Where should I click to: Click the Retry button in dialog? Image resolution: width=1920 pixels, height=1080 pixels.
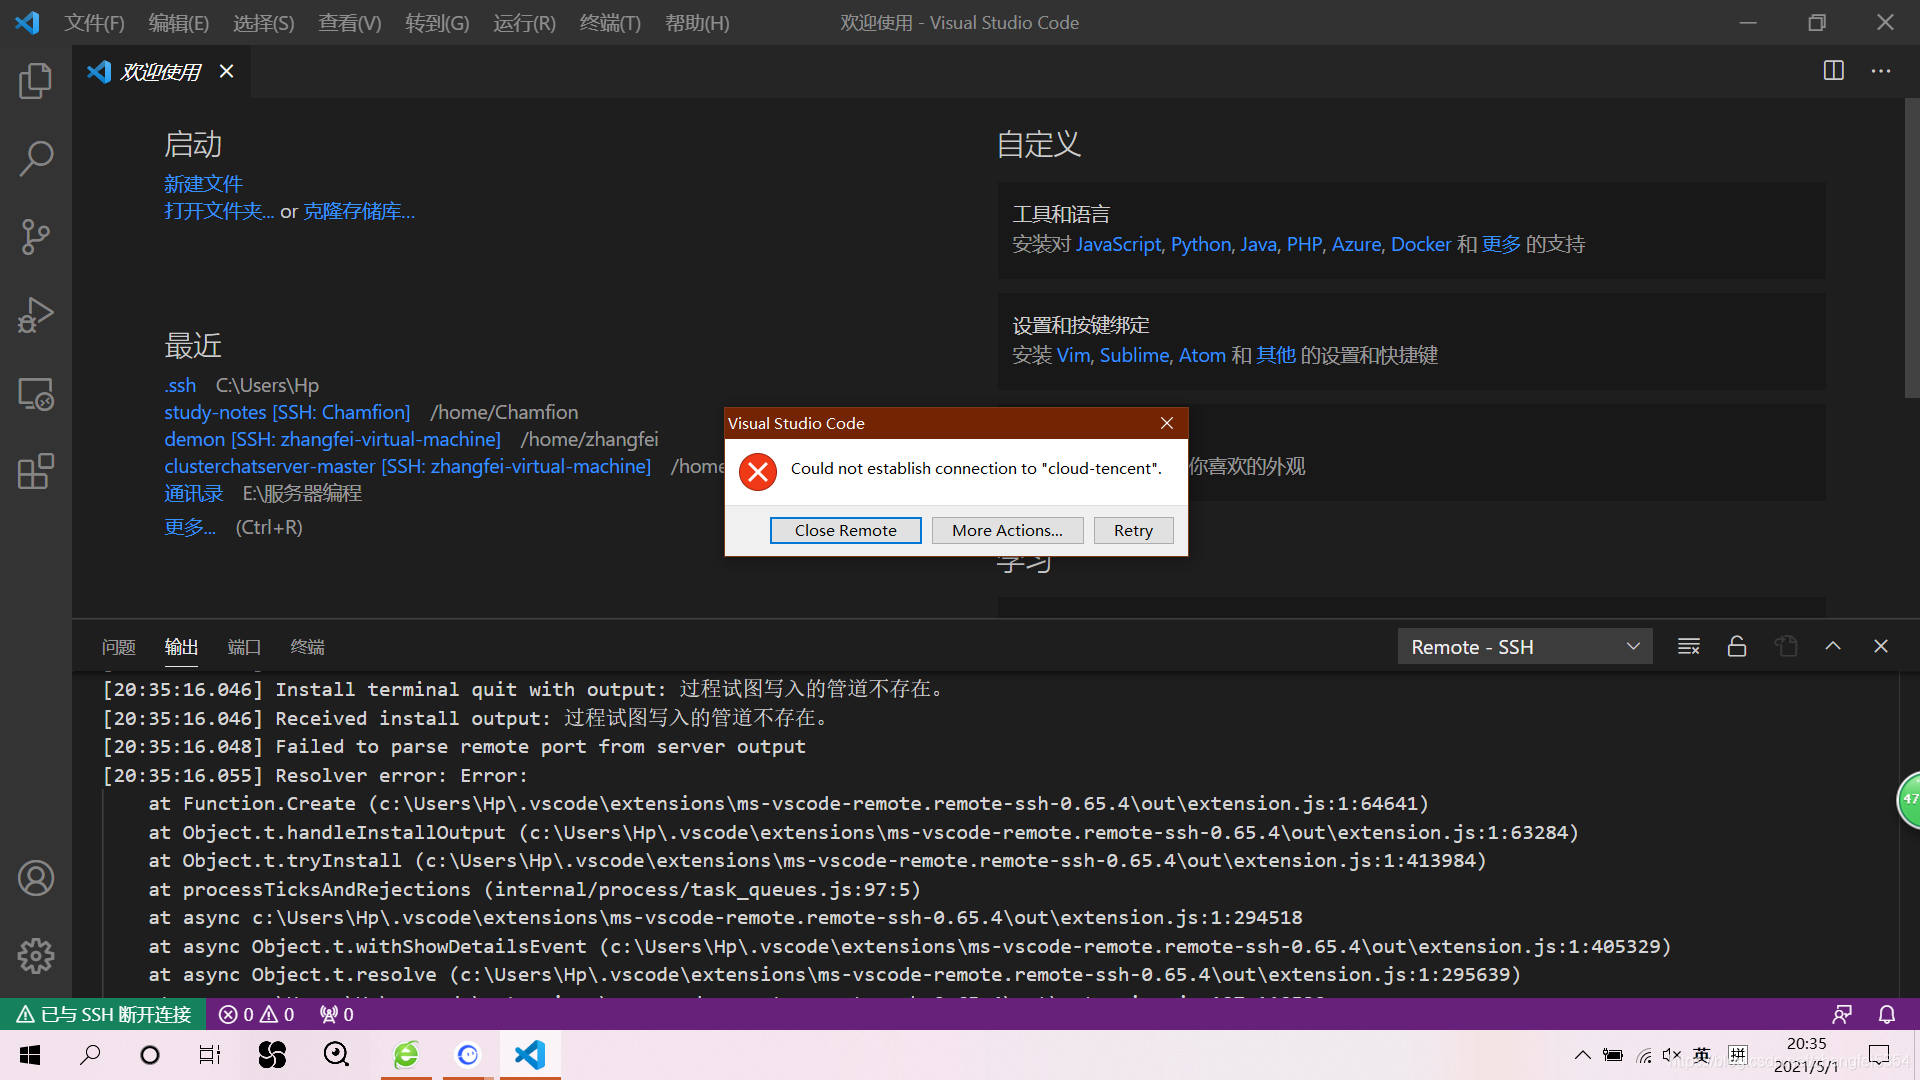point(1133,530)
